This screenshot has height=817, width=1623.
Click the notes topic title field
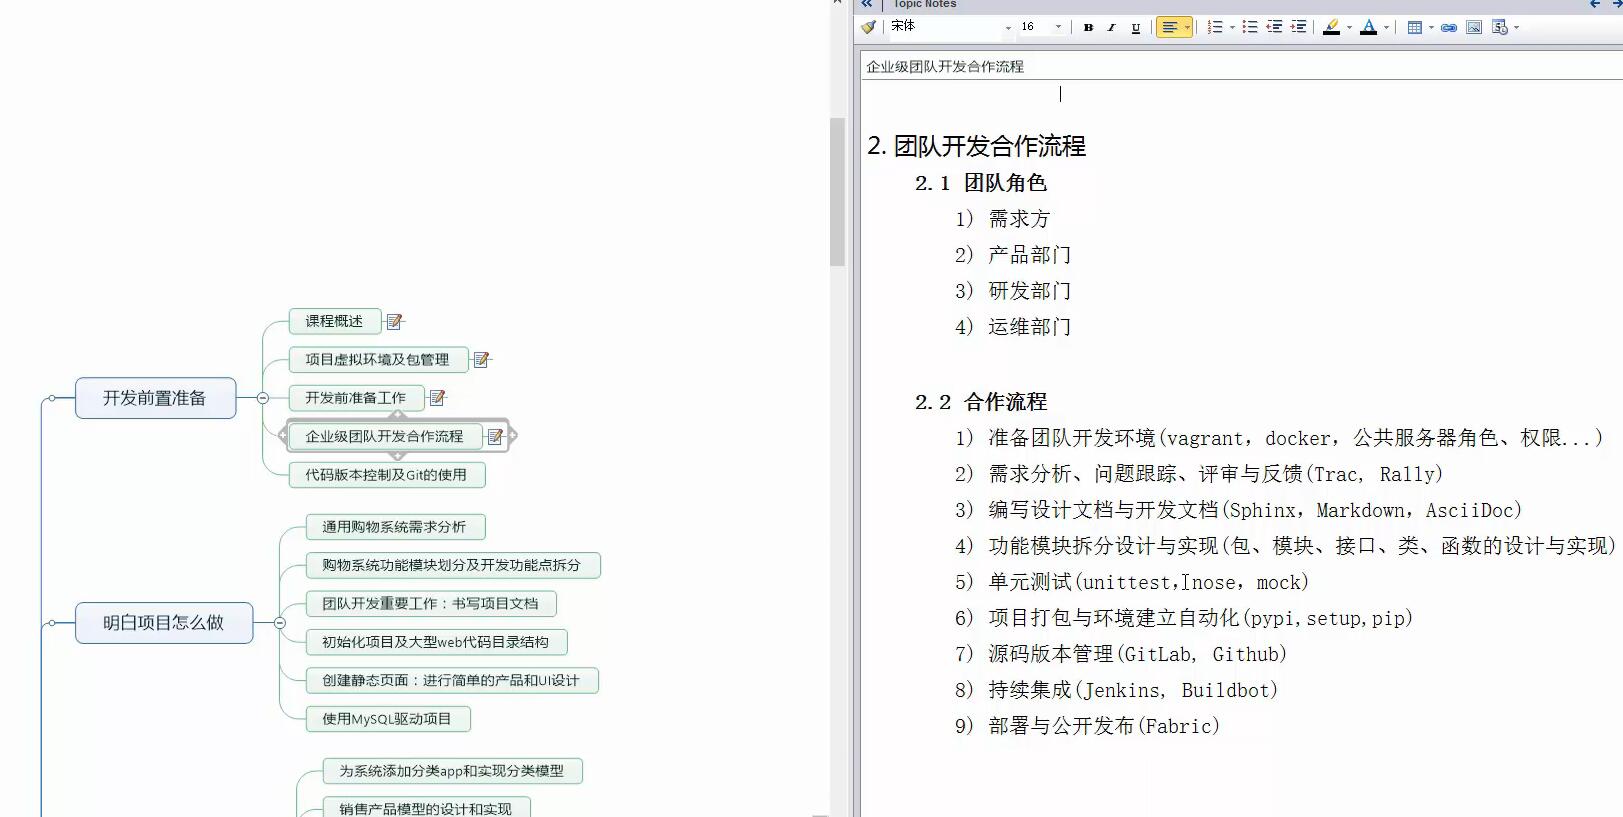pyautogui.click(x=1242, y=66)
